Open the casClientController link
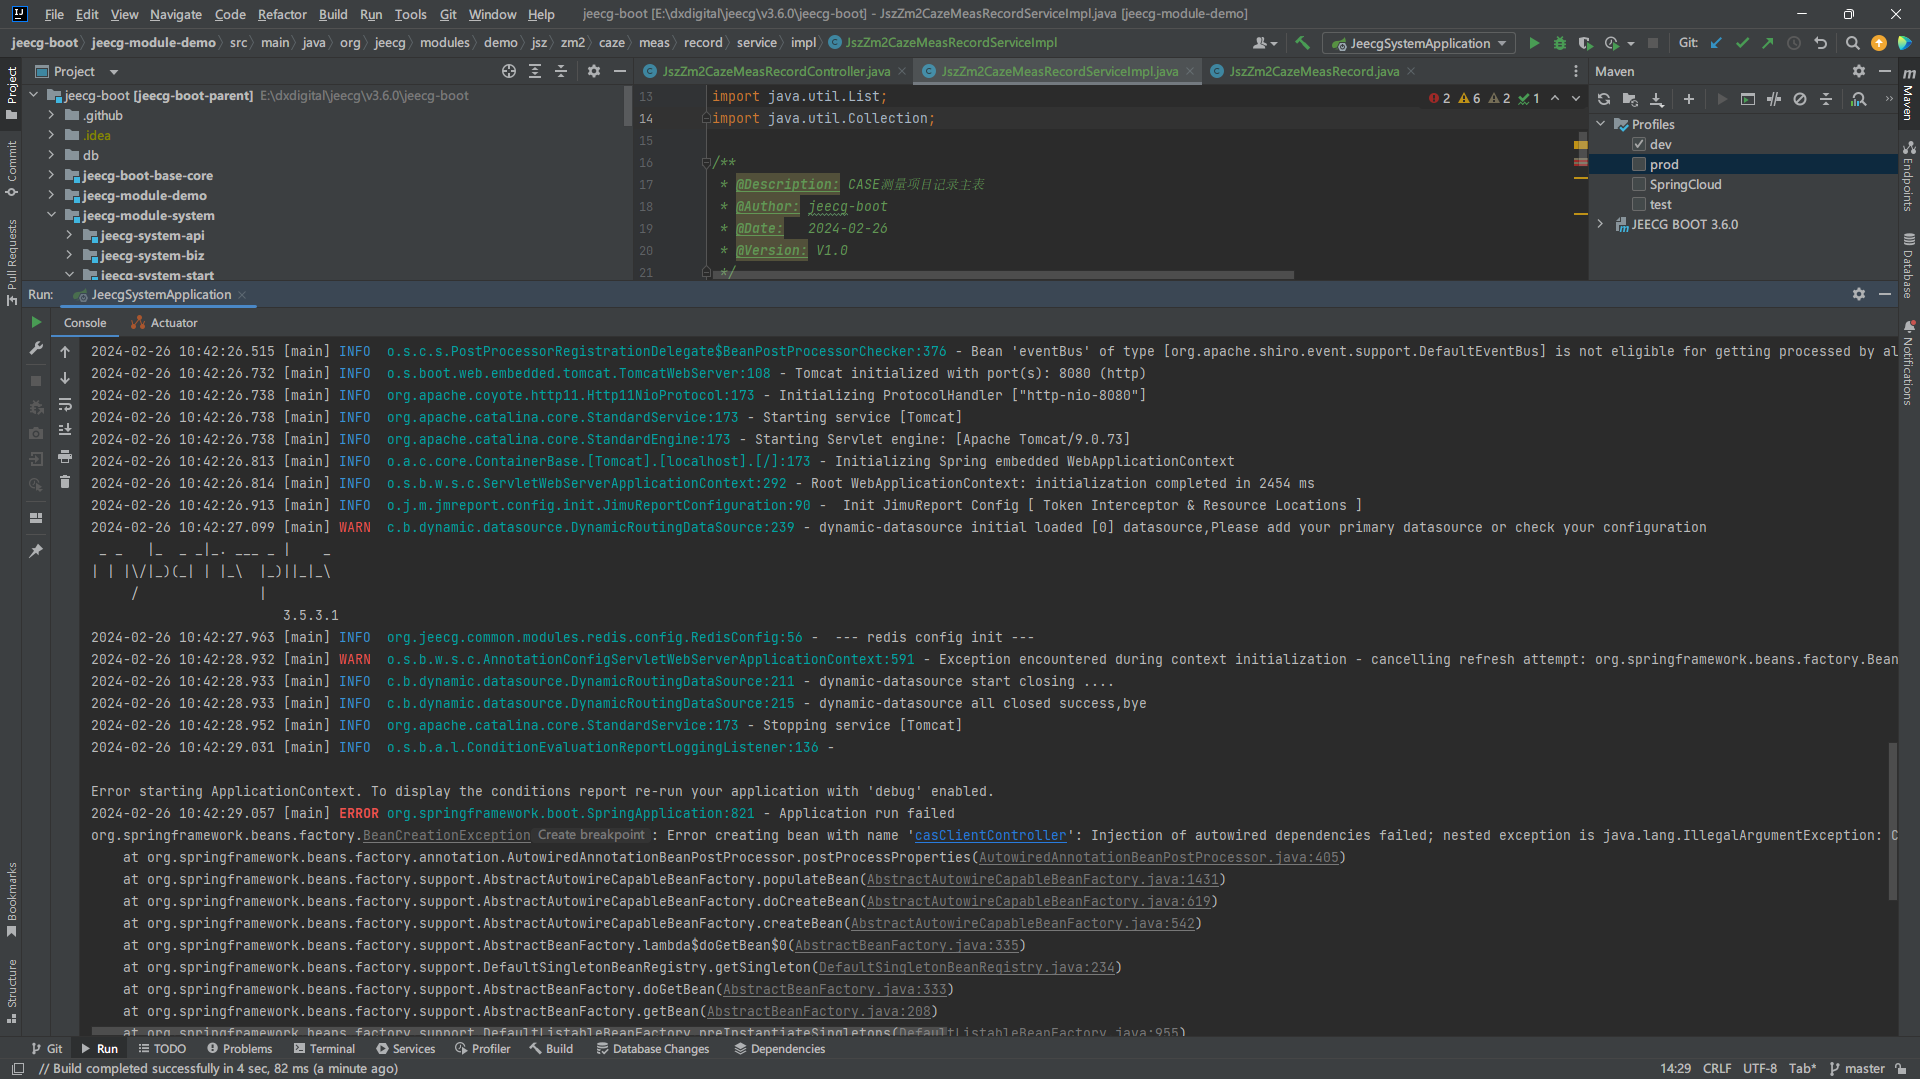Image resolution: width=1920 pixels, height=1080 pixels. pyautogui.click(x=990, y=836)
